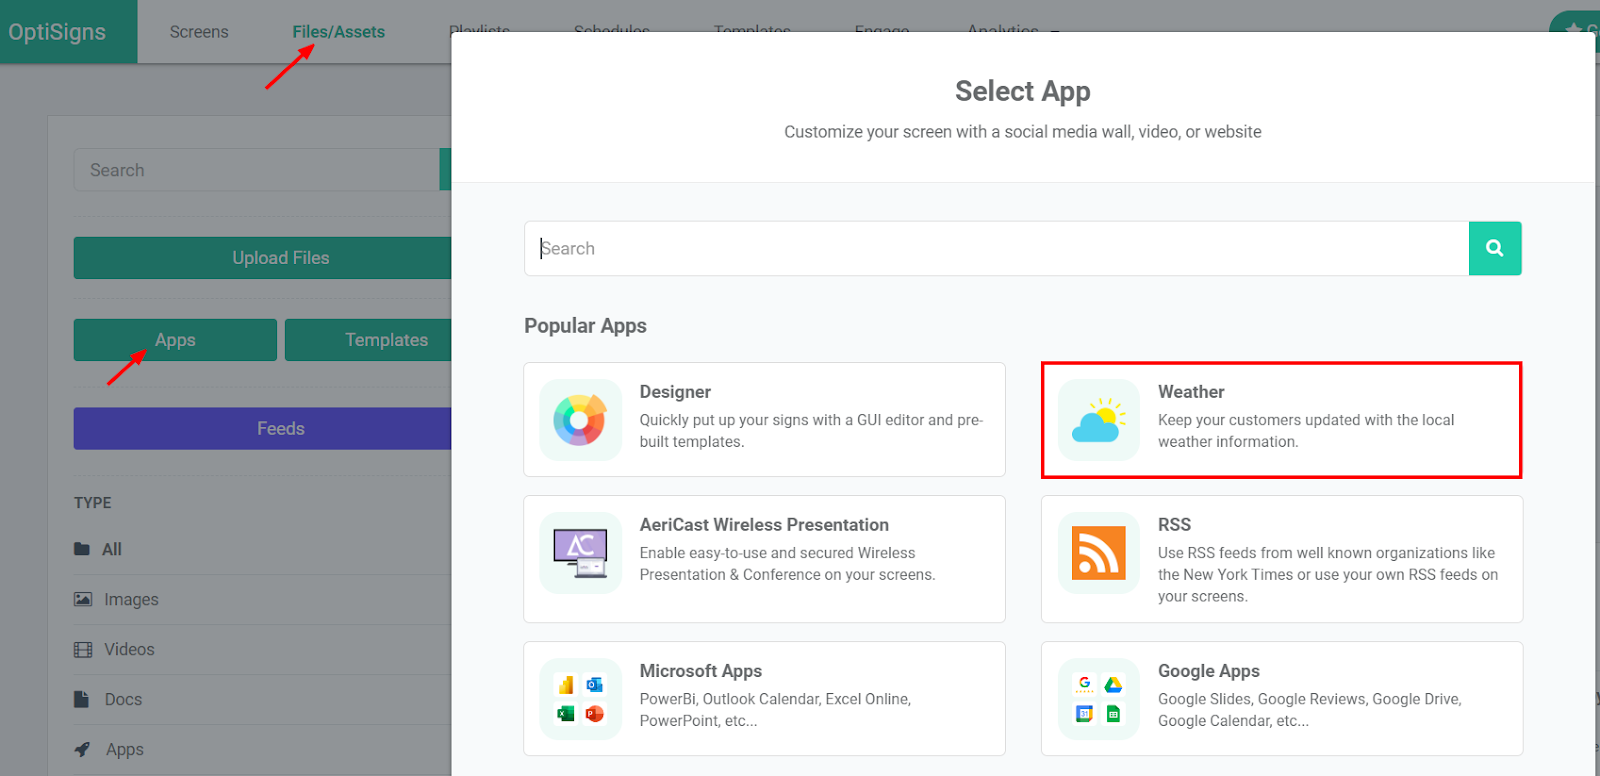The width and height of the screenshot is (1600, 776).
Task: Click the Microsoft Apps icon cluster
Action: (x=580, y=699)
